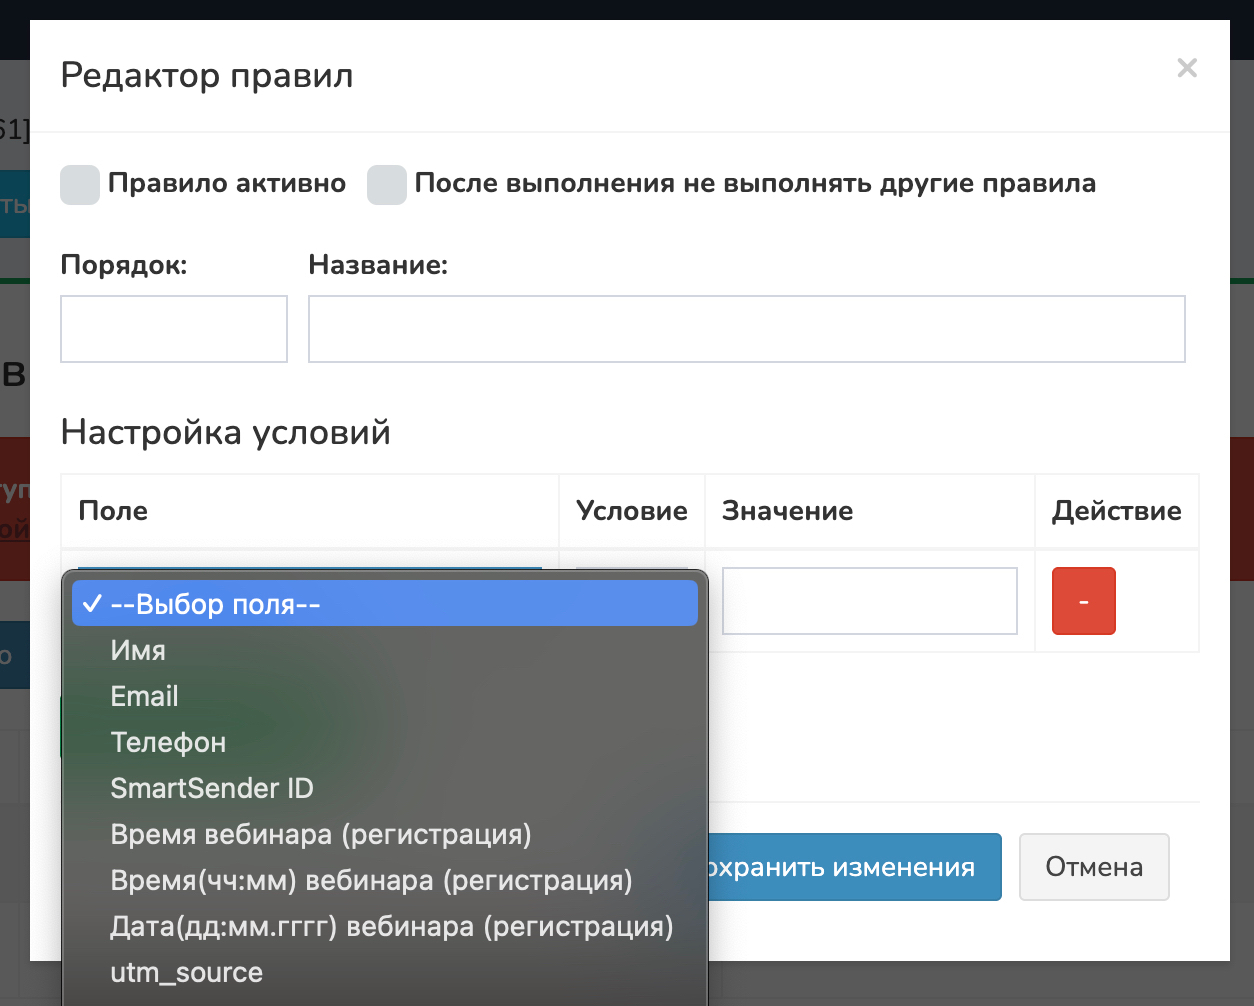The height and width of the screenshot is (1006, 1254).
Task: Select "--Выбор поля--" in the dropdown list
Action: click(384, 604)
